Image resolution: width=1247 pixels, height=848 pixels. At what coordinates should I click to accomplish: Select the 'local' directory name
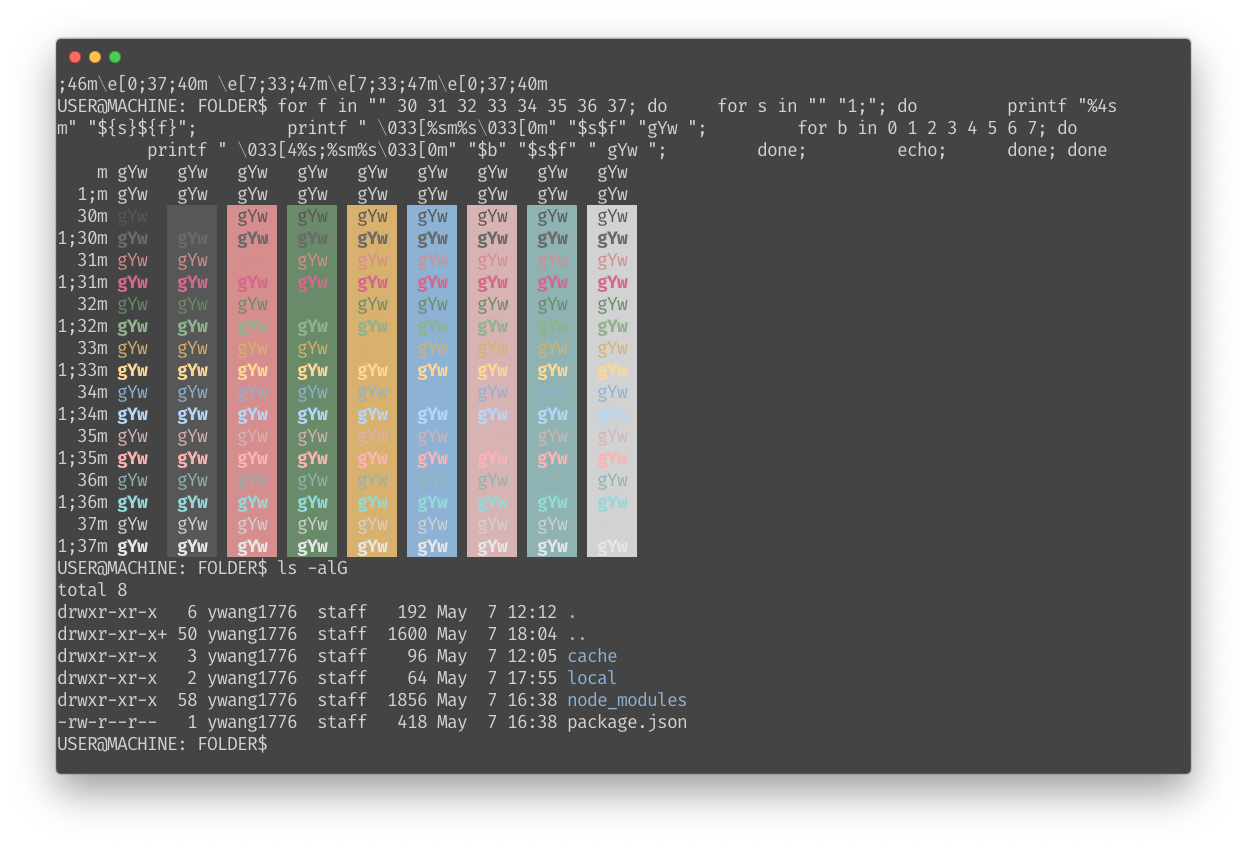(x=592, y=678)
